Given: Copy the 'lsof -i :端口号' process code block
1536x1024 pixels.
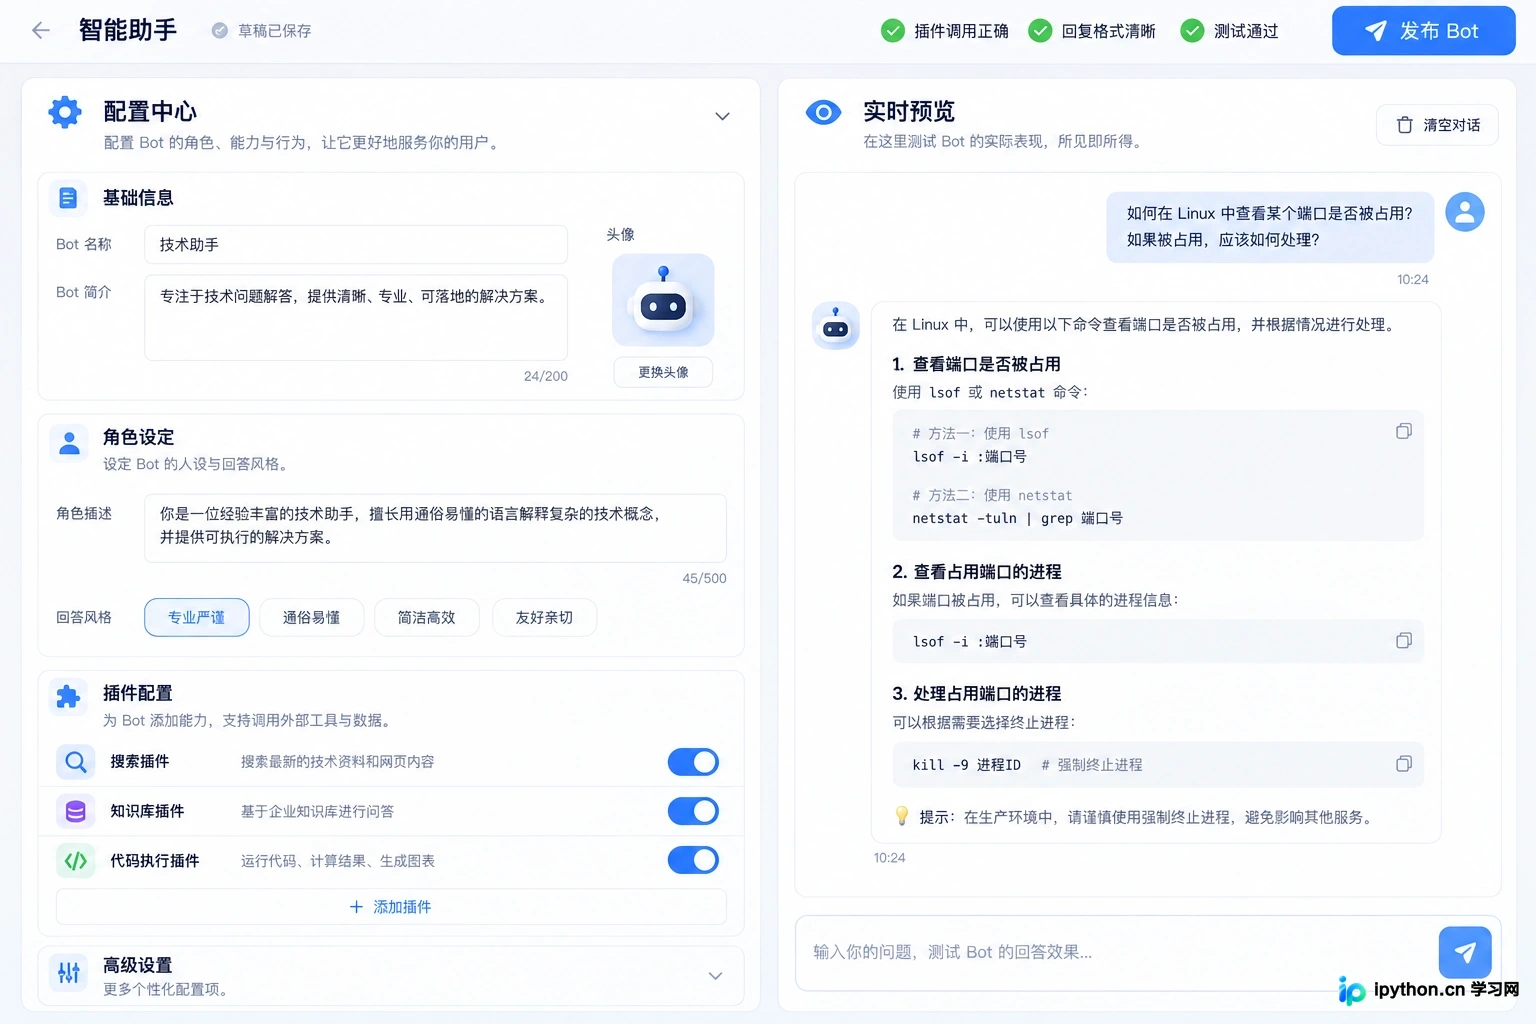Looking at the screenshot, I should 1404,640.
